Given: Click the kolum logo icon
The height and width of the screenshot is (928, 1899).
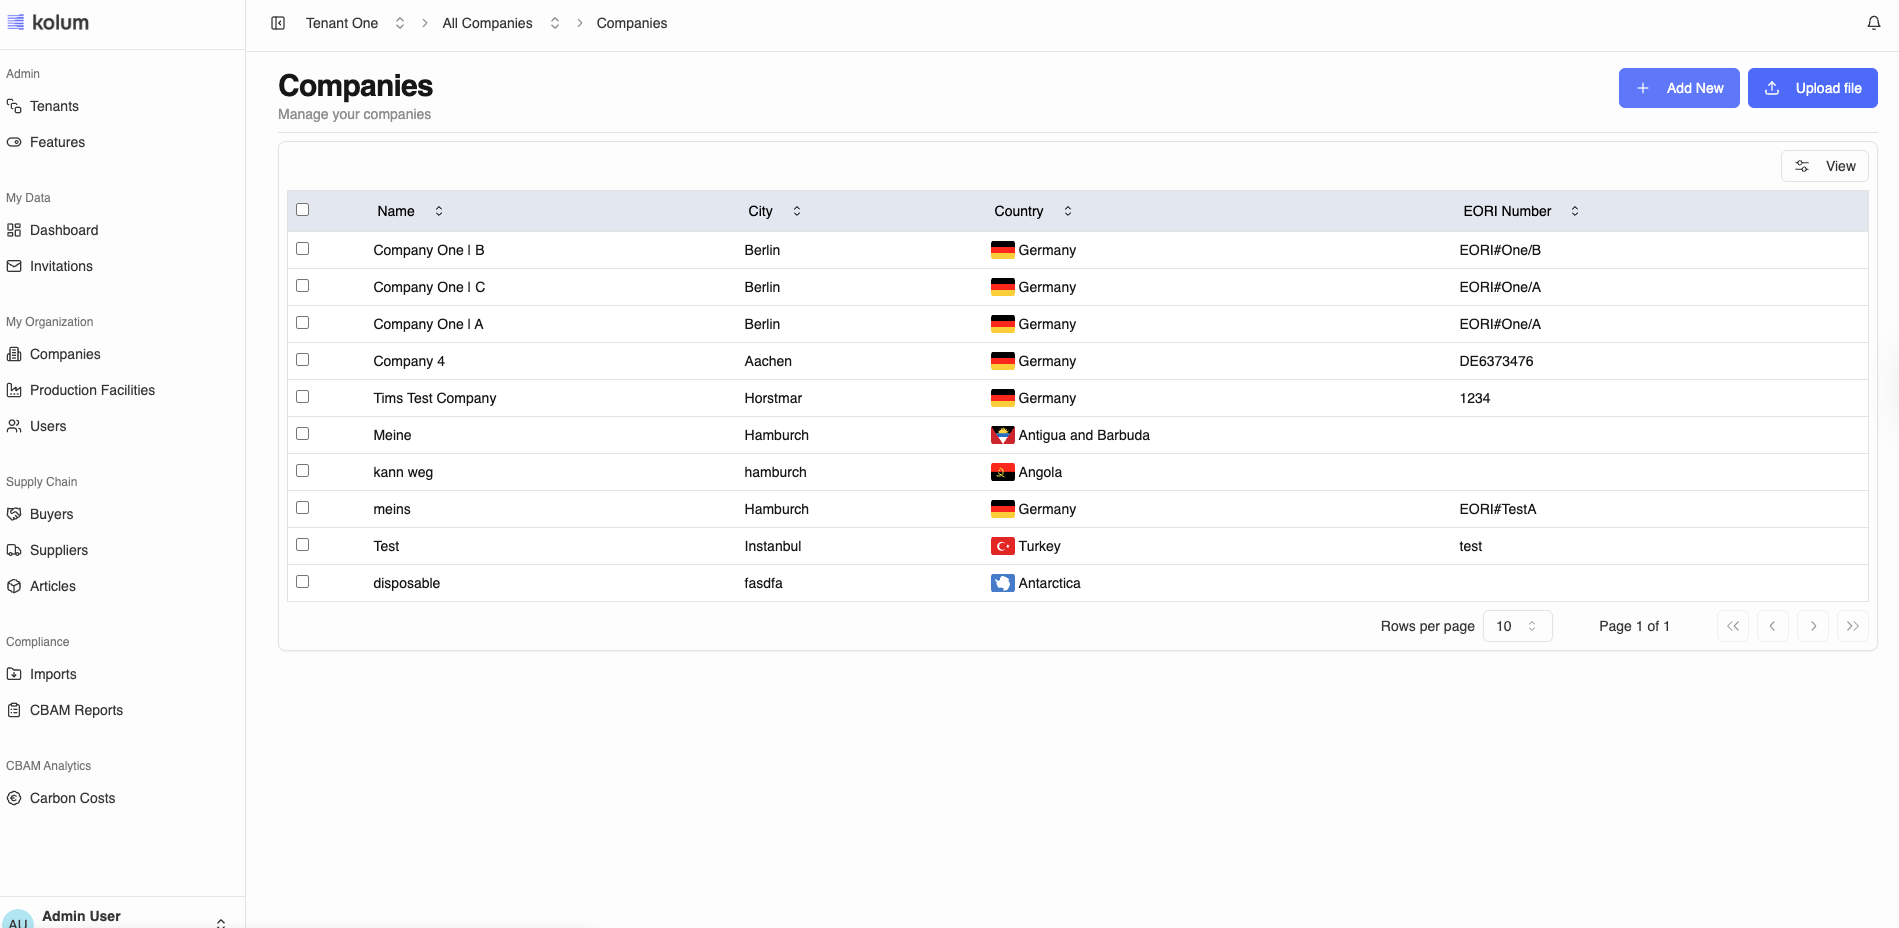Looking at the screenshot, I should (x=16, y=22).
